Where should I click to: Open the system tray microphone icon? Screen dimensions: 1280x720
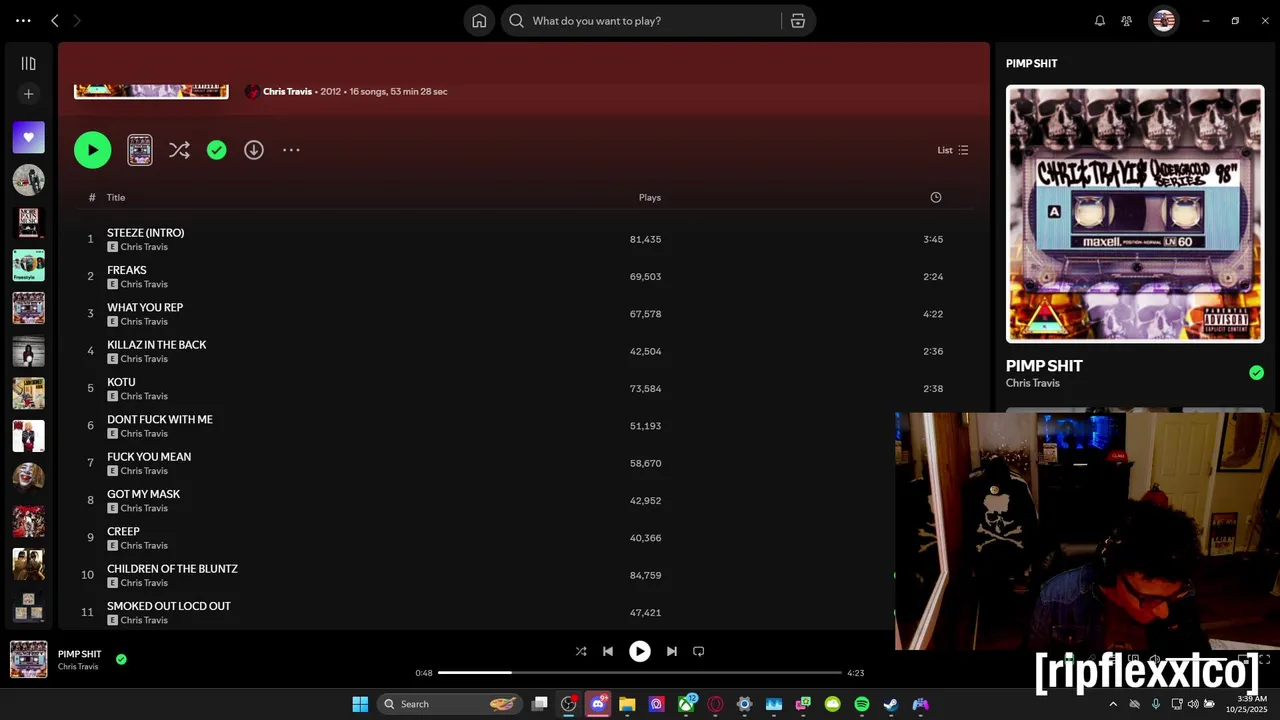(x=1155, y=704)
